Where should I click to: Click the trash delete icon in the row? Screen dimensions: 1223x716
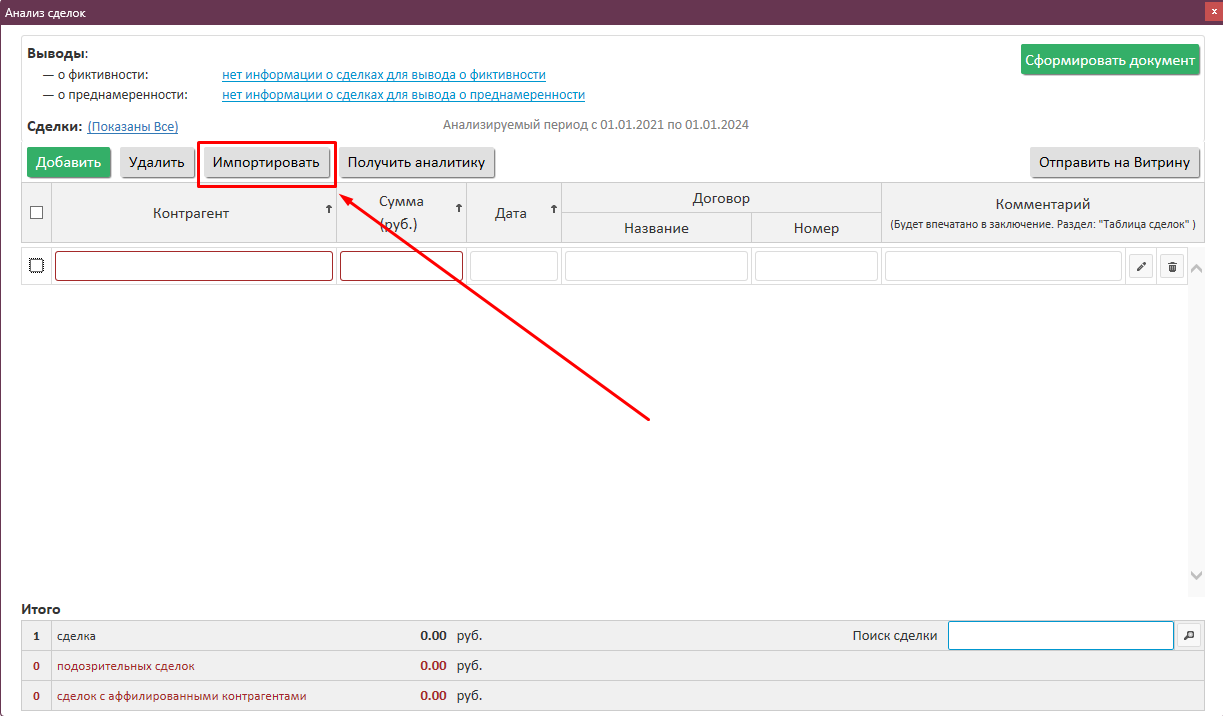(1171, 266)
